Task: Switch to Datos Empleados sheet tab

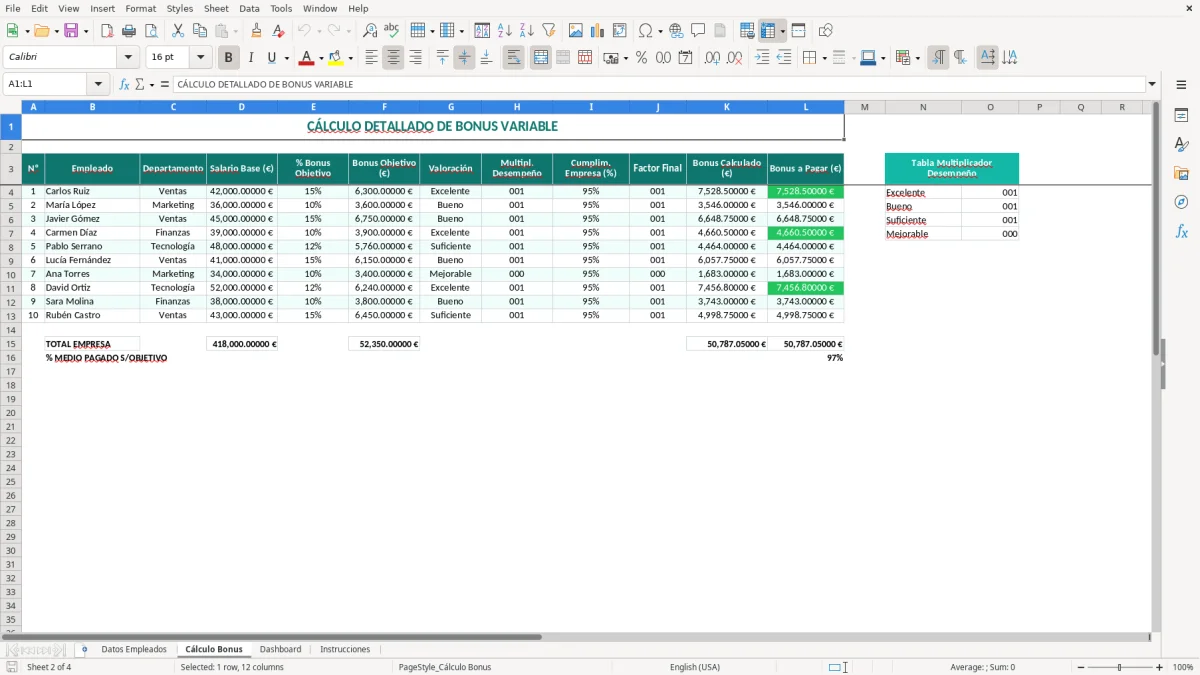Action: [x=134, y=649]
